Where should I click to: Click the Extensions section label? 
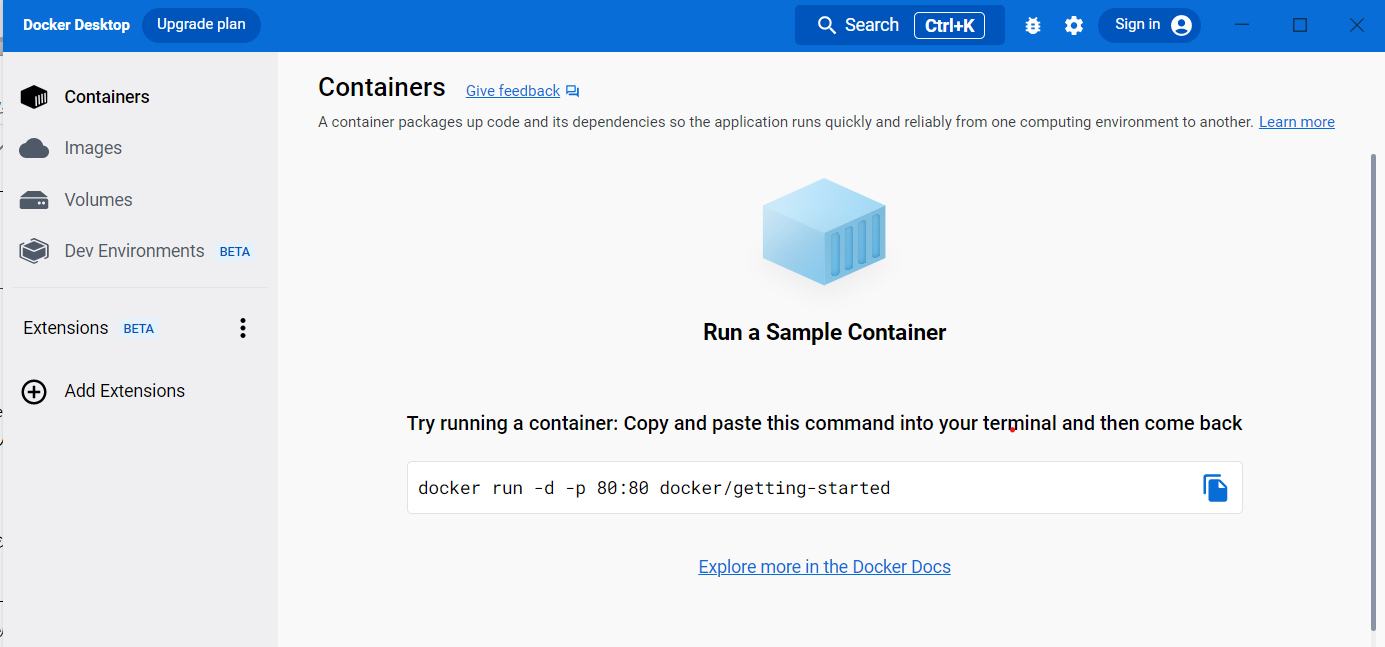[x=66, y=328]
